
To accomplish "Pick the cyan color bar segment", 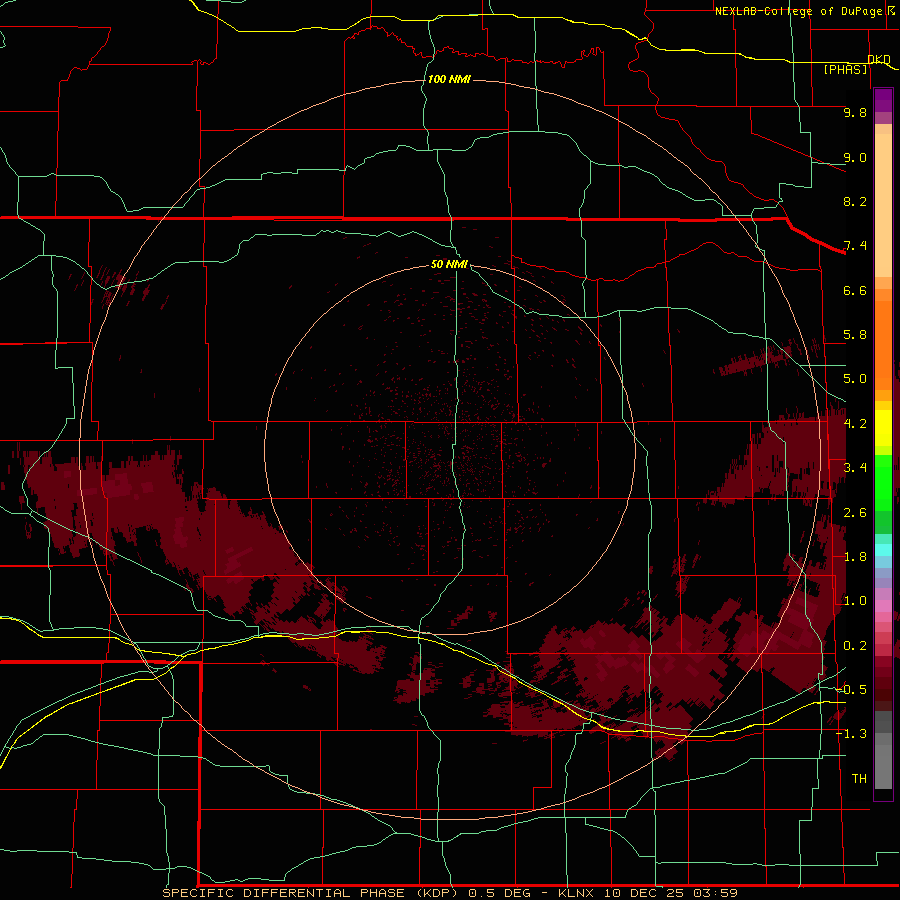I will click(x=883, y=550).
